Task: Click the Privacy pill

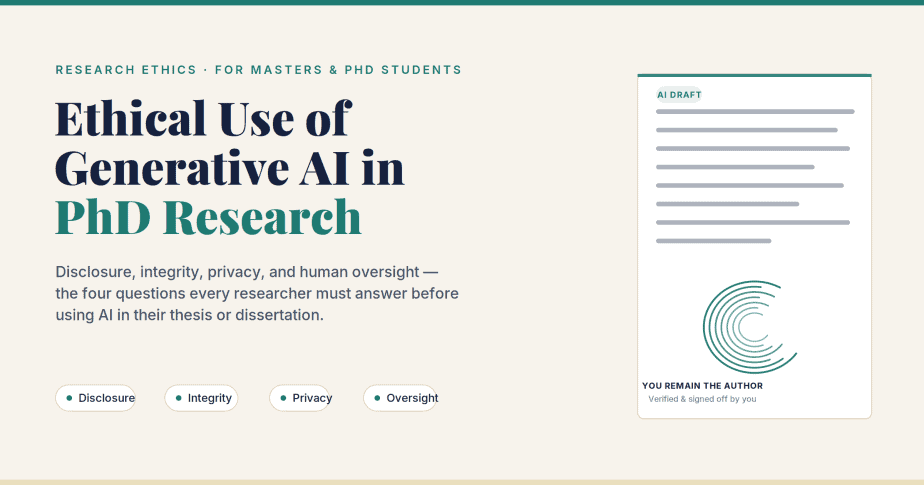Action: 300,398
